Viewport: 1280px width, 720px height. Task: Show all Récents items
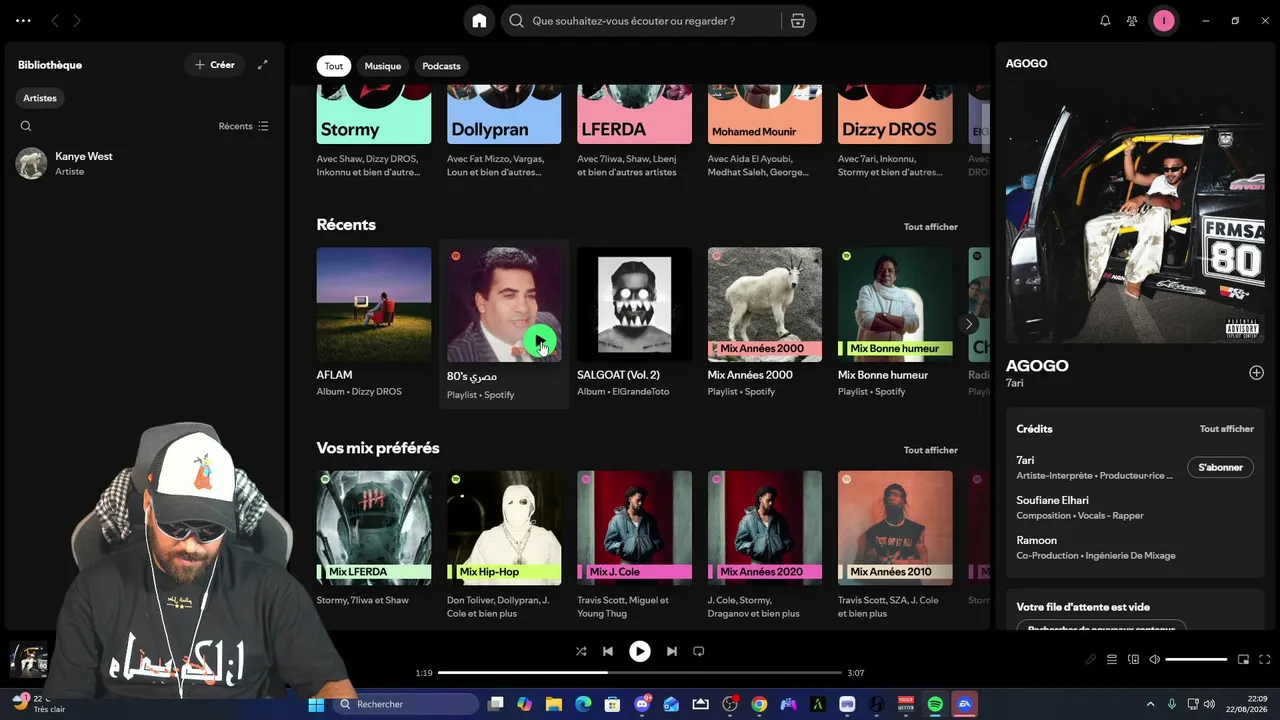931,227
